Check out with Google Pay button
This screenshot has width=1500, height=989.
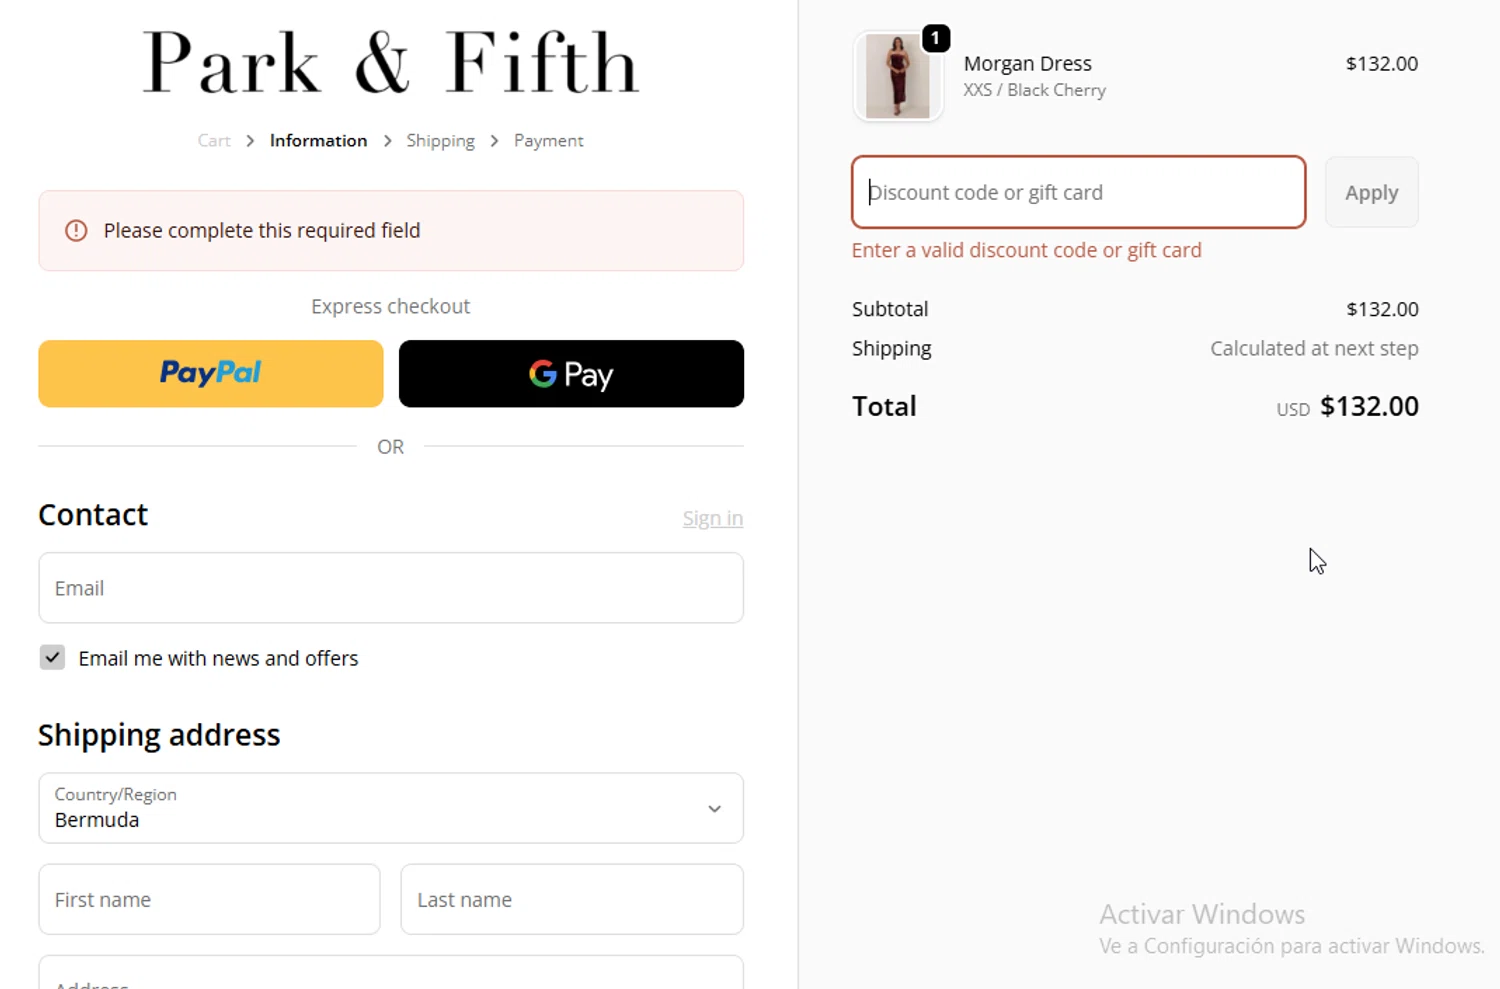click(x=571, y=374)
